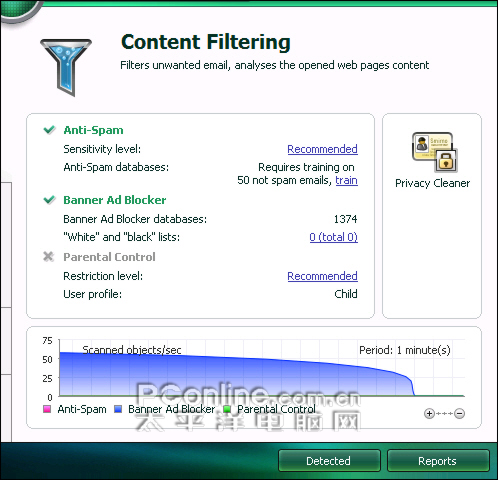Open the 0 (total 0) lists link
The image size is (498, 480).
click(x=333, y=237)
